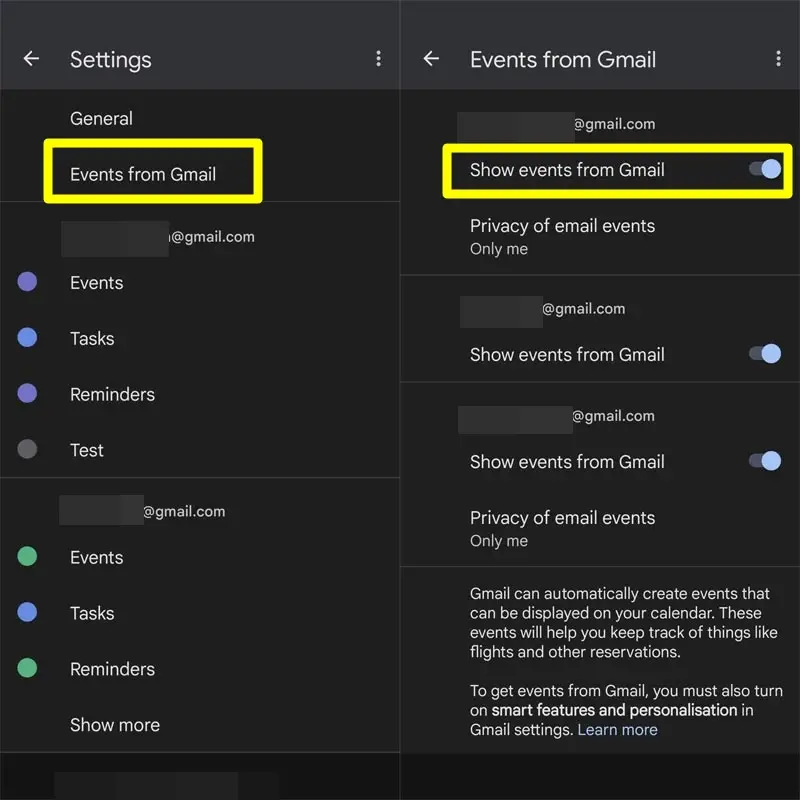Screen dimensions: 800x800
Task: Select Tasks calendar of second account
Action: (x=199, y=613)
